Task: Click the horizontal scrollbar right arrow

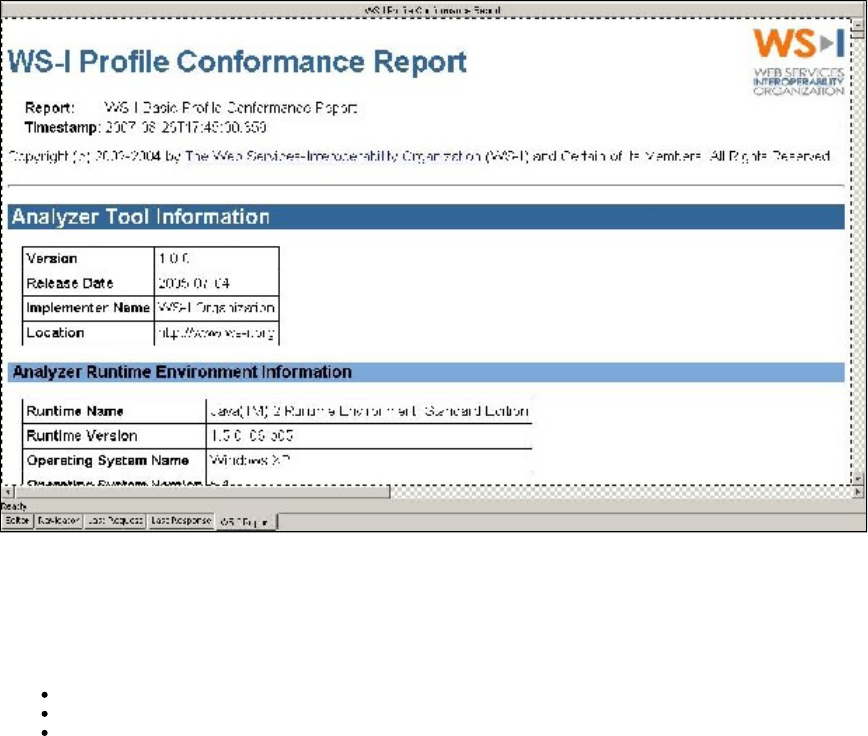Action: 857,491
